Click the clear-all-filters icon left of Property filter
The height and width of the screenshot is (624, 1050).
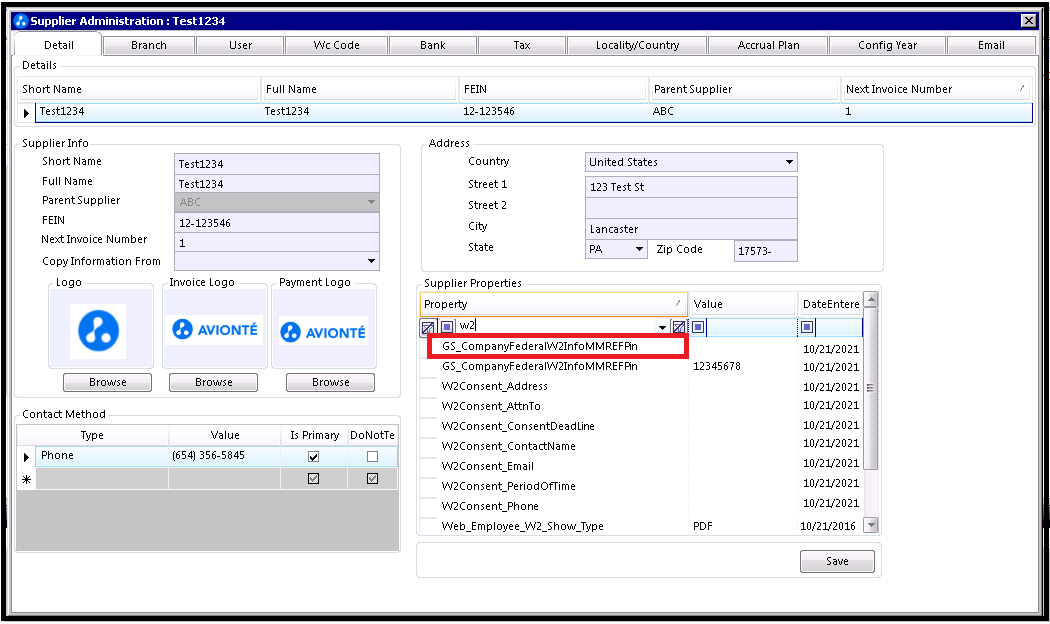coord(428,327)
